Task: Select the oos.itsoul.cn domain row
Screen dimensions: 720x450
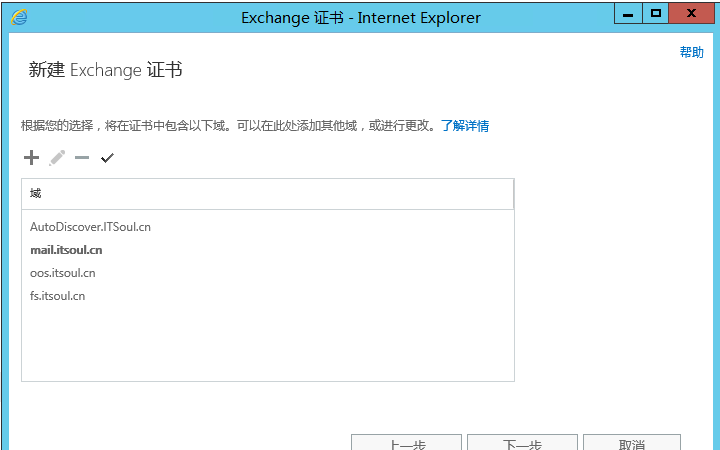Action: pos(268,273)
